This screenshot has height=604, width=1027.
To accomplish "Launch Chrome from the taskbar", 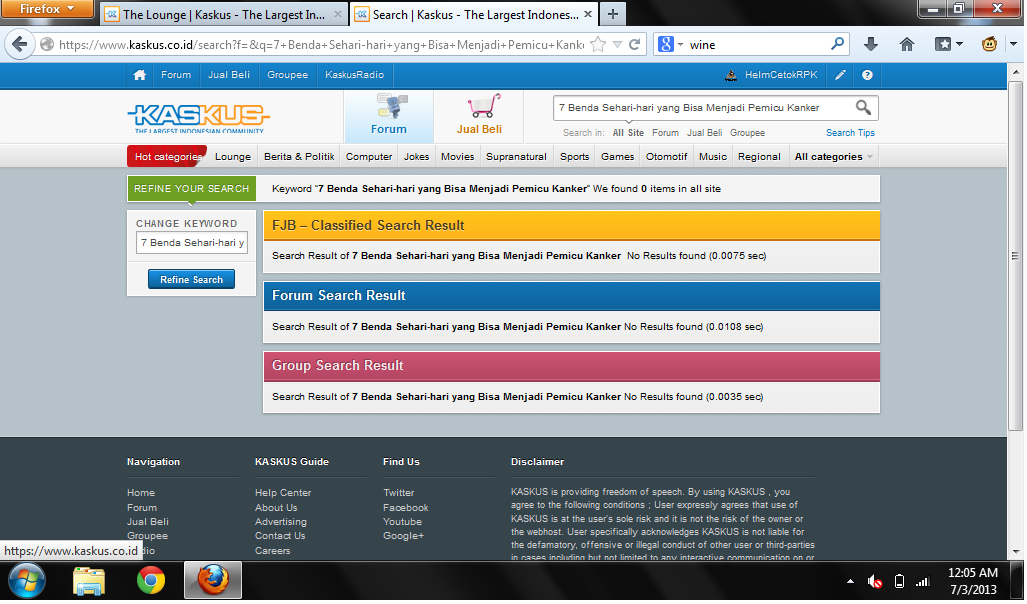I will tap(151, 580).
